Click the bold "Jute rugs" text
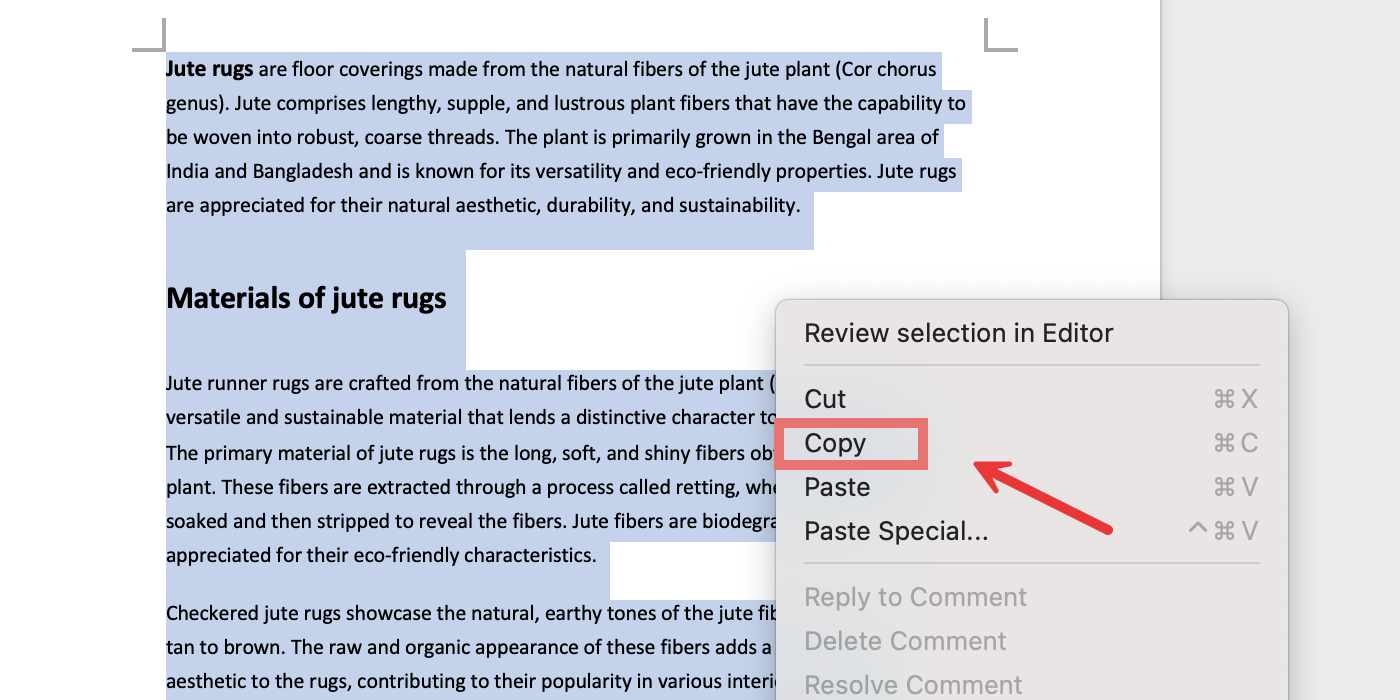Image resolution: width=1400 pixels, height=700 pixels. [x=210, y=69]
